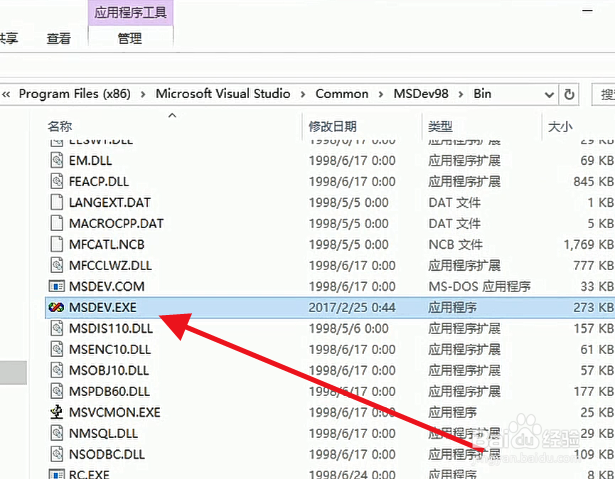The width and height of the screenshot is (615, 479).
Task: Expand the arrow after MSDev98 in path
Action: pos(461,95)
